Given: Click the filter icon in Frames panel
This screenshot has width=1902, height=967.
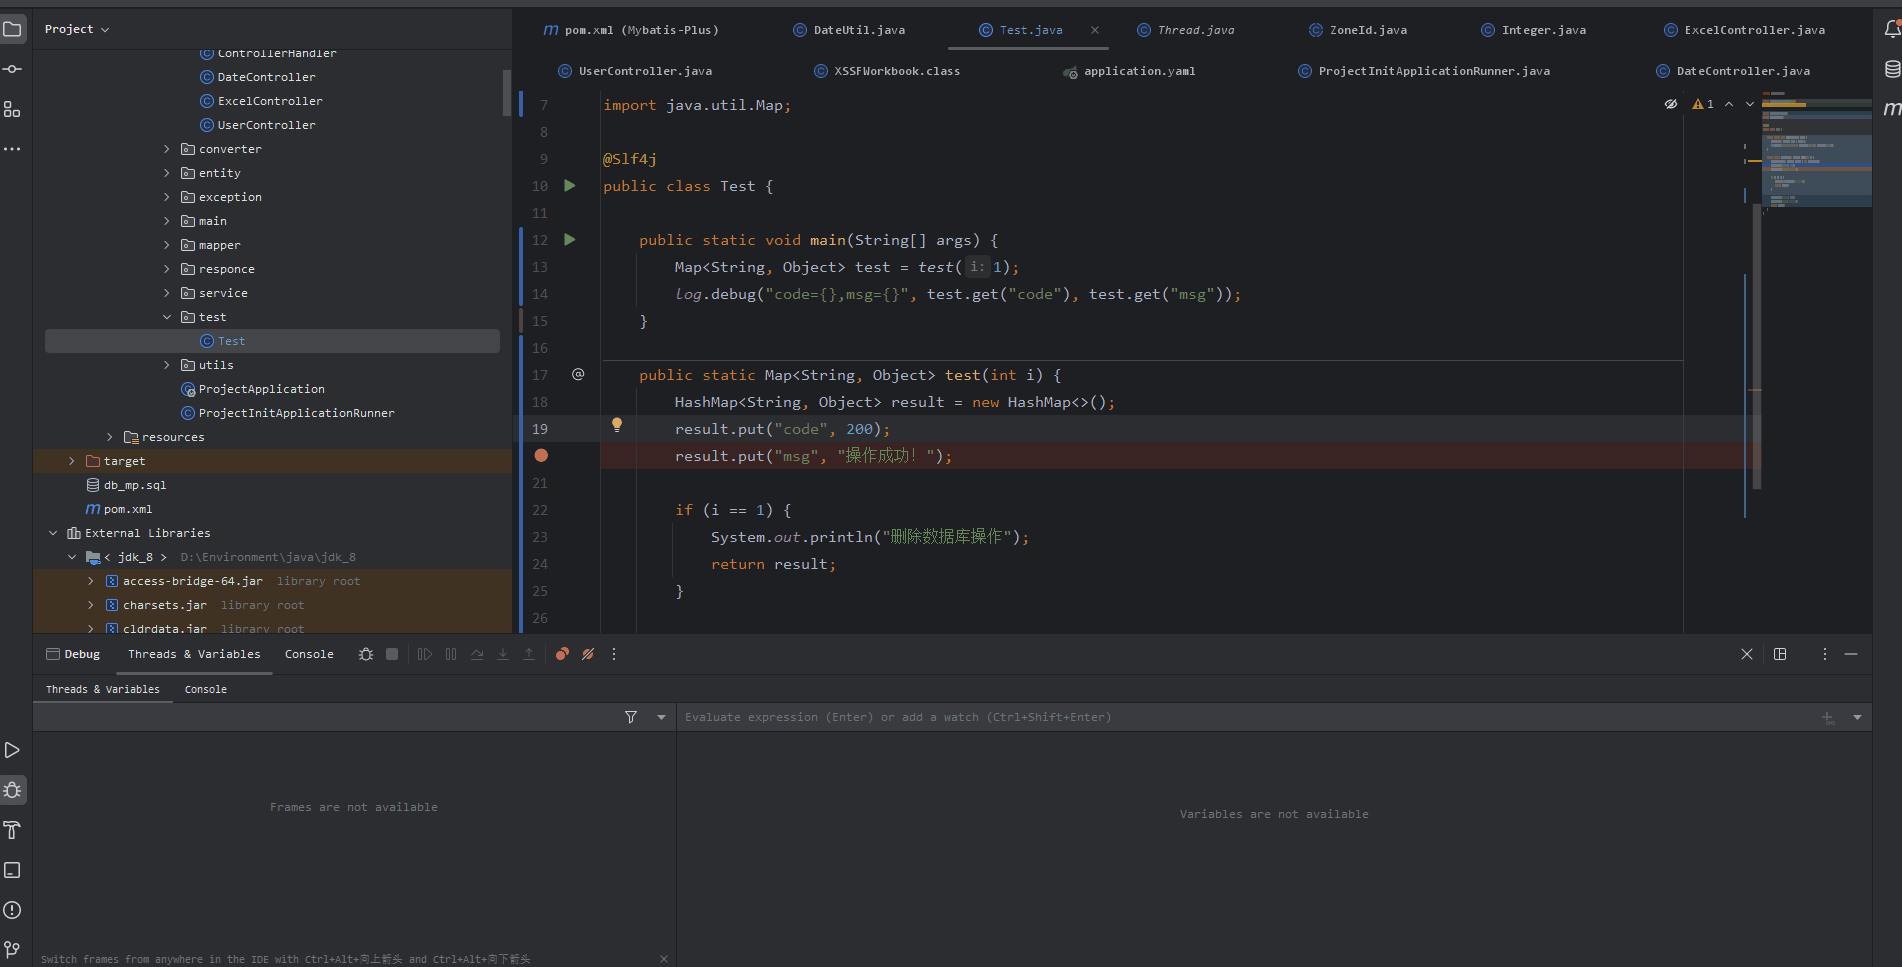Looking at the screenshot, I should 631,717.
